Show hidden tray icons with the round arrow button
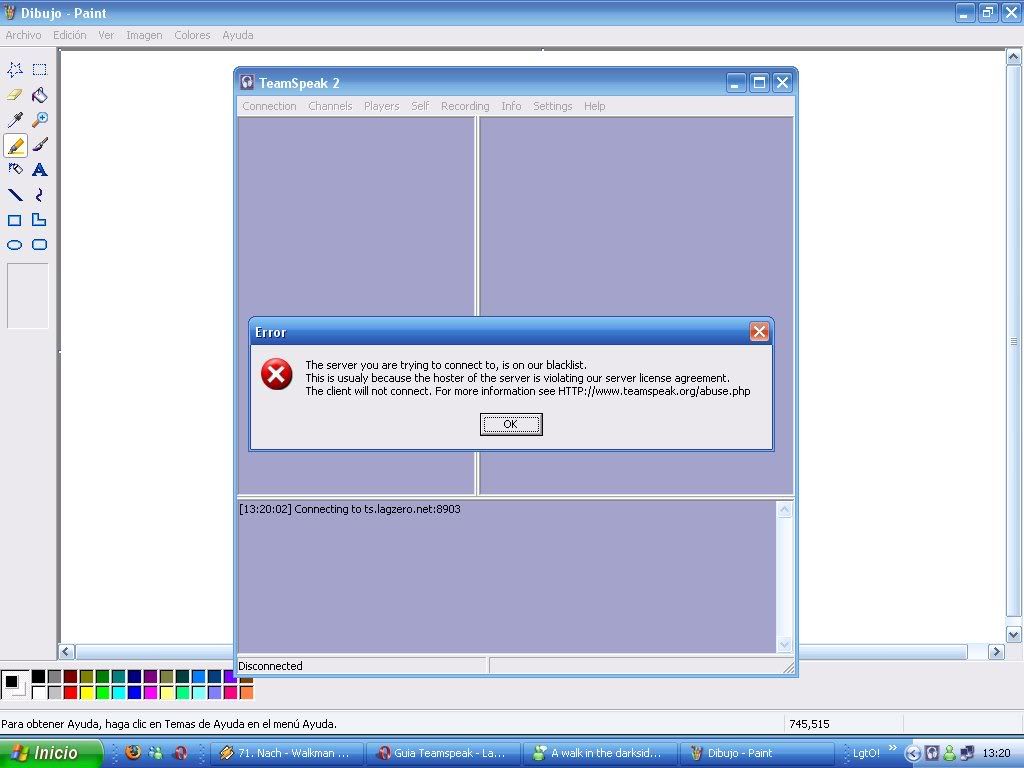This screenshot has width=1024, height=768. coord(912,753)
